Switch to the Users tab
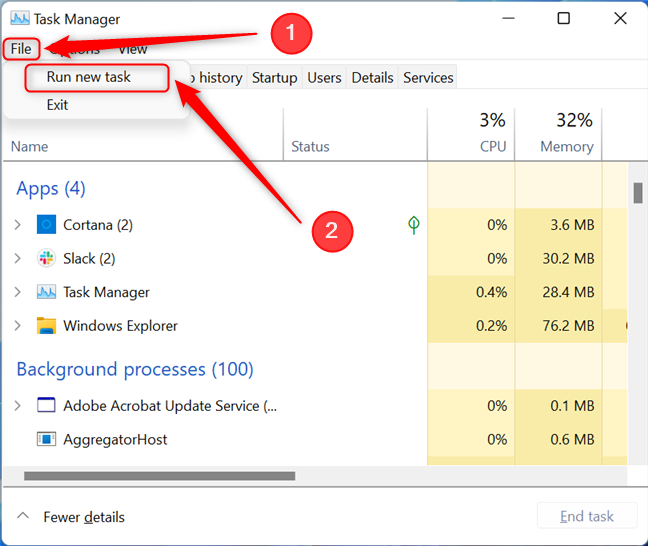Viewport: 648px width, 546px height. 324,77
